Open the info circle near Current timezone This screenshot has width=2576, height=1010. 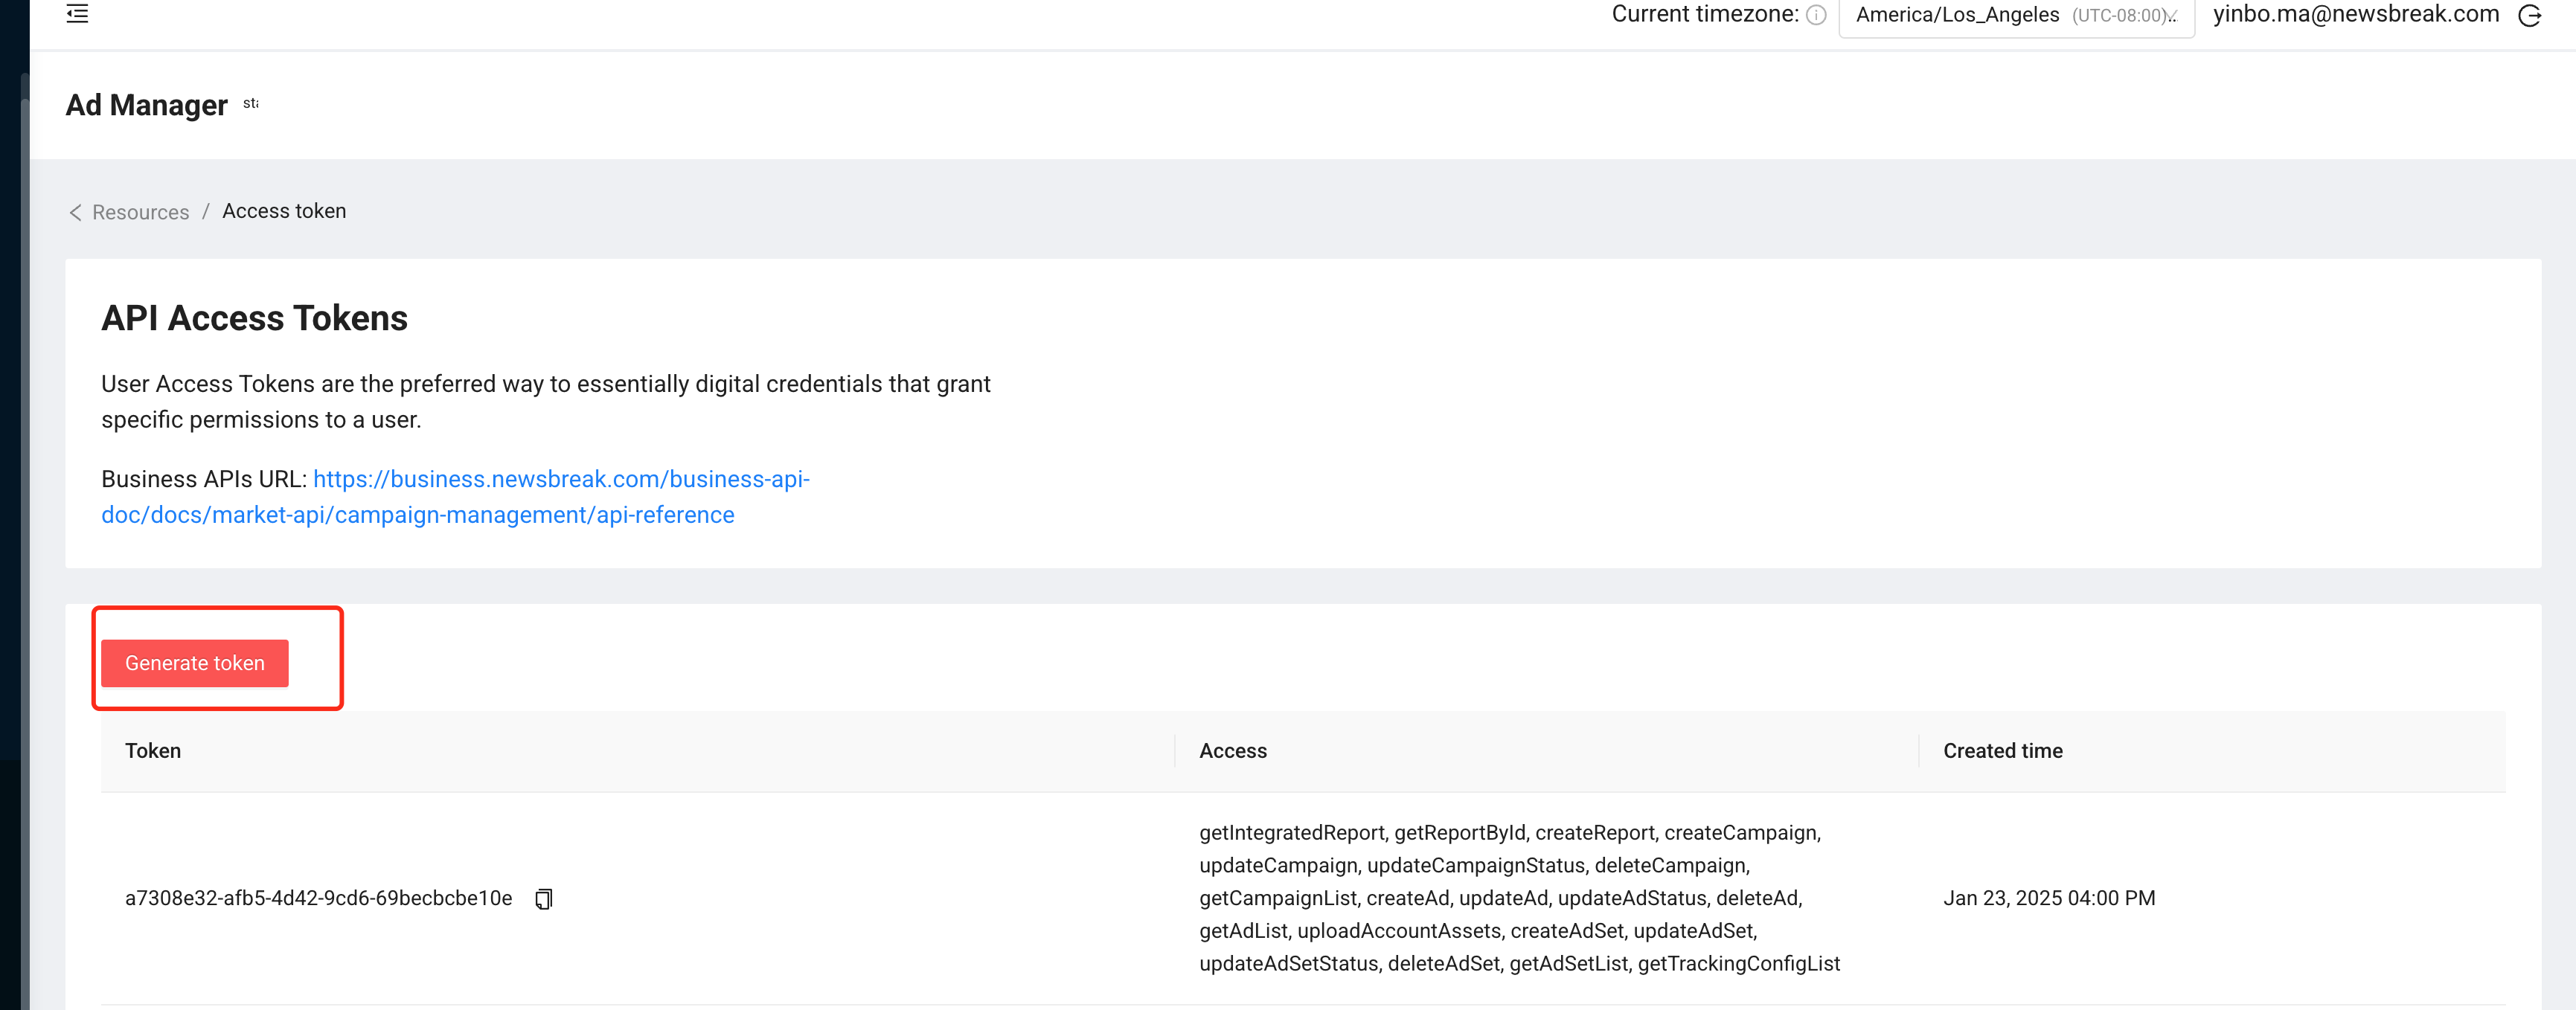[1817, 15]
